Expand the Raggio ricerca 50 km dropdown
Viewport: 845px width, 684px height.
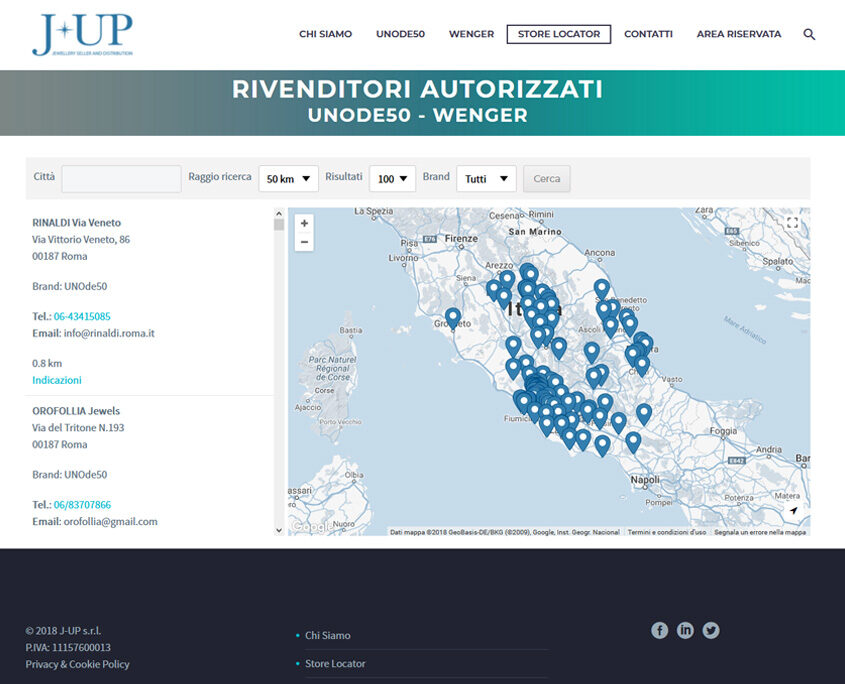tap(288, 179)
